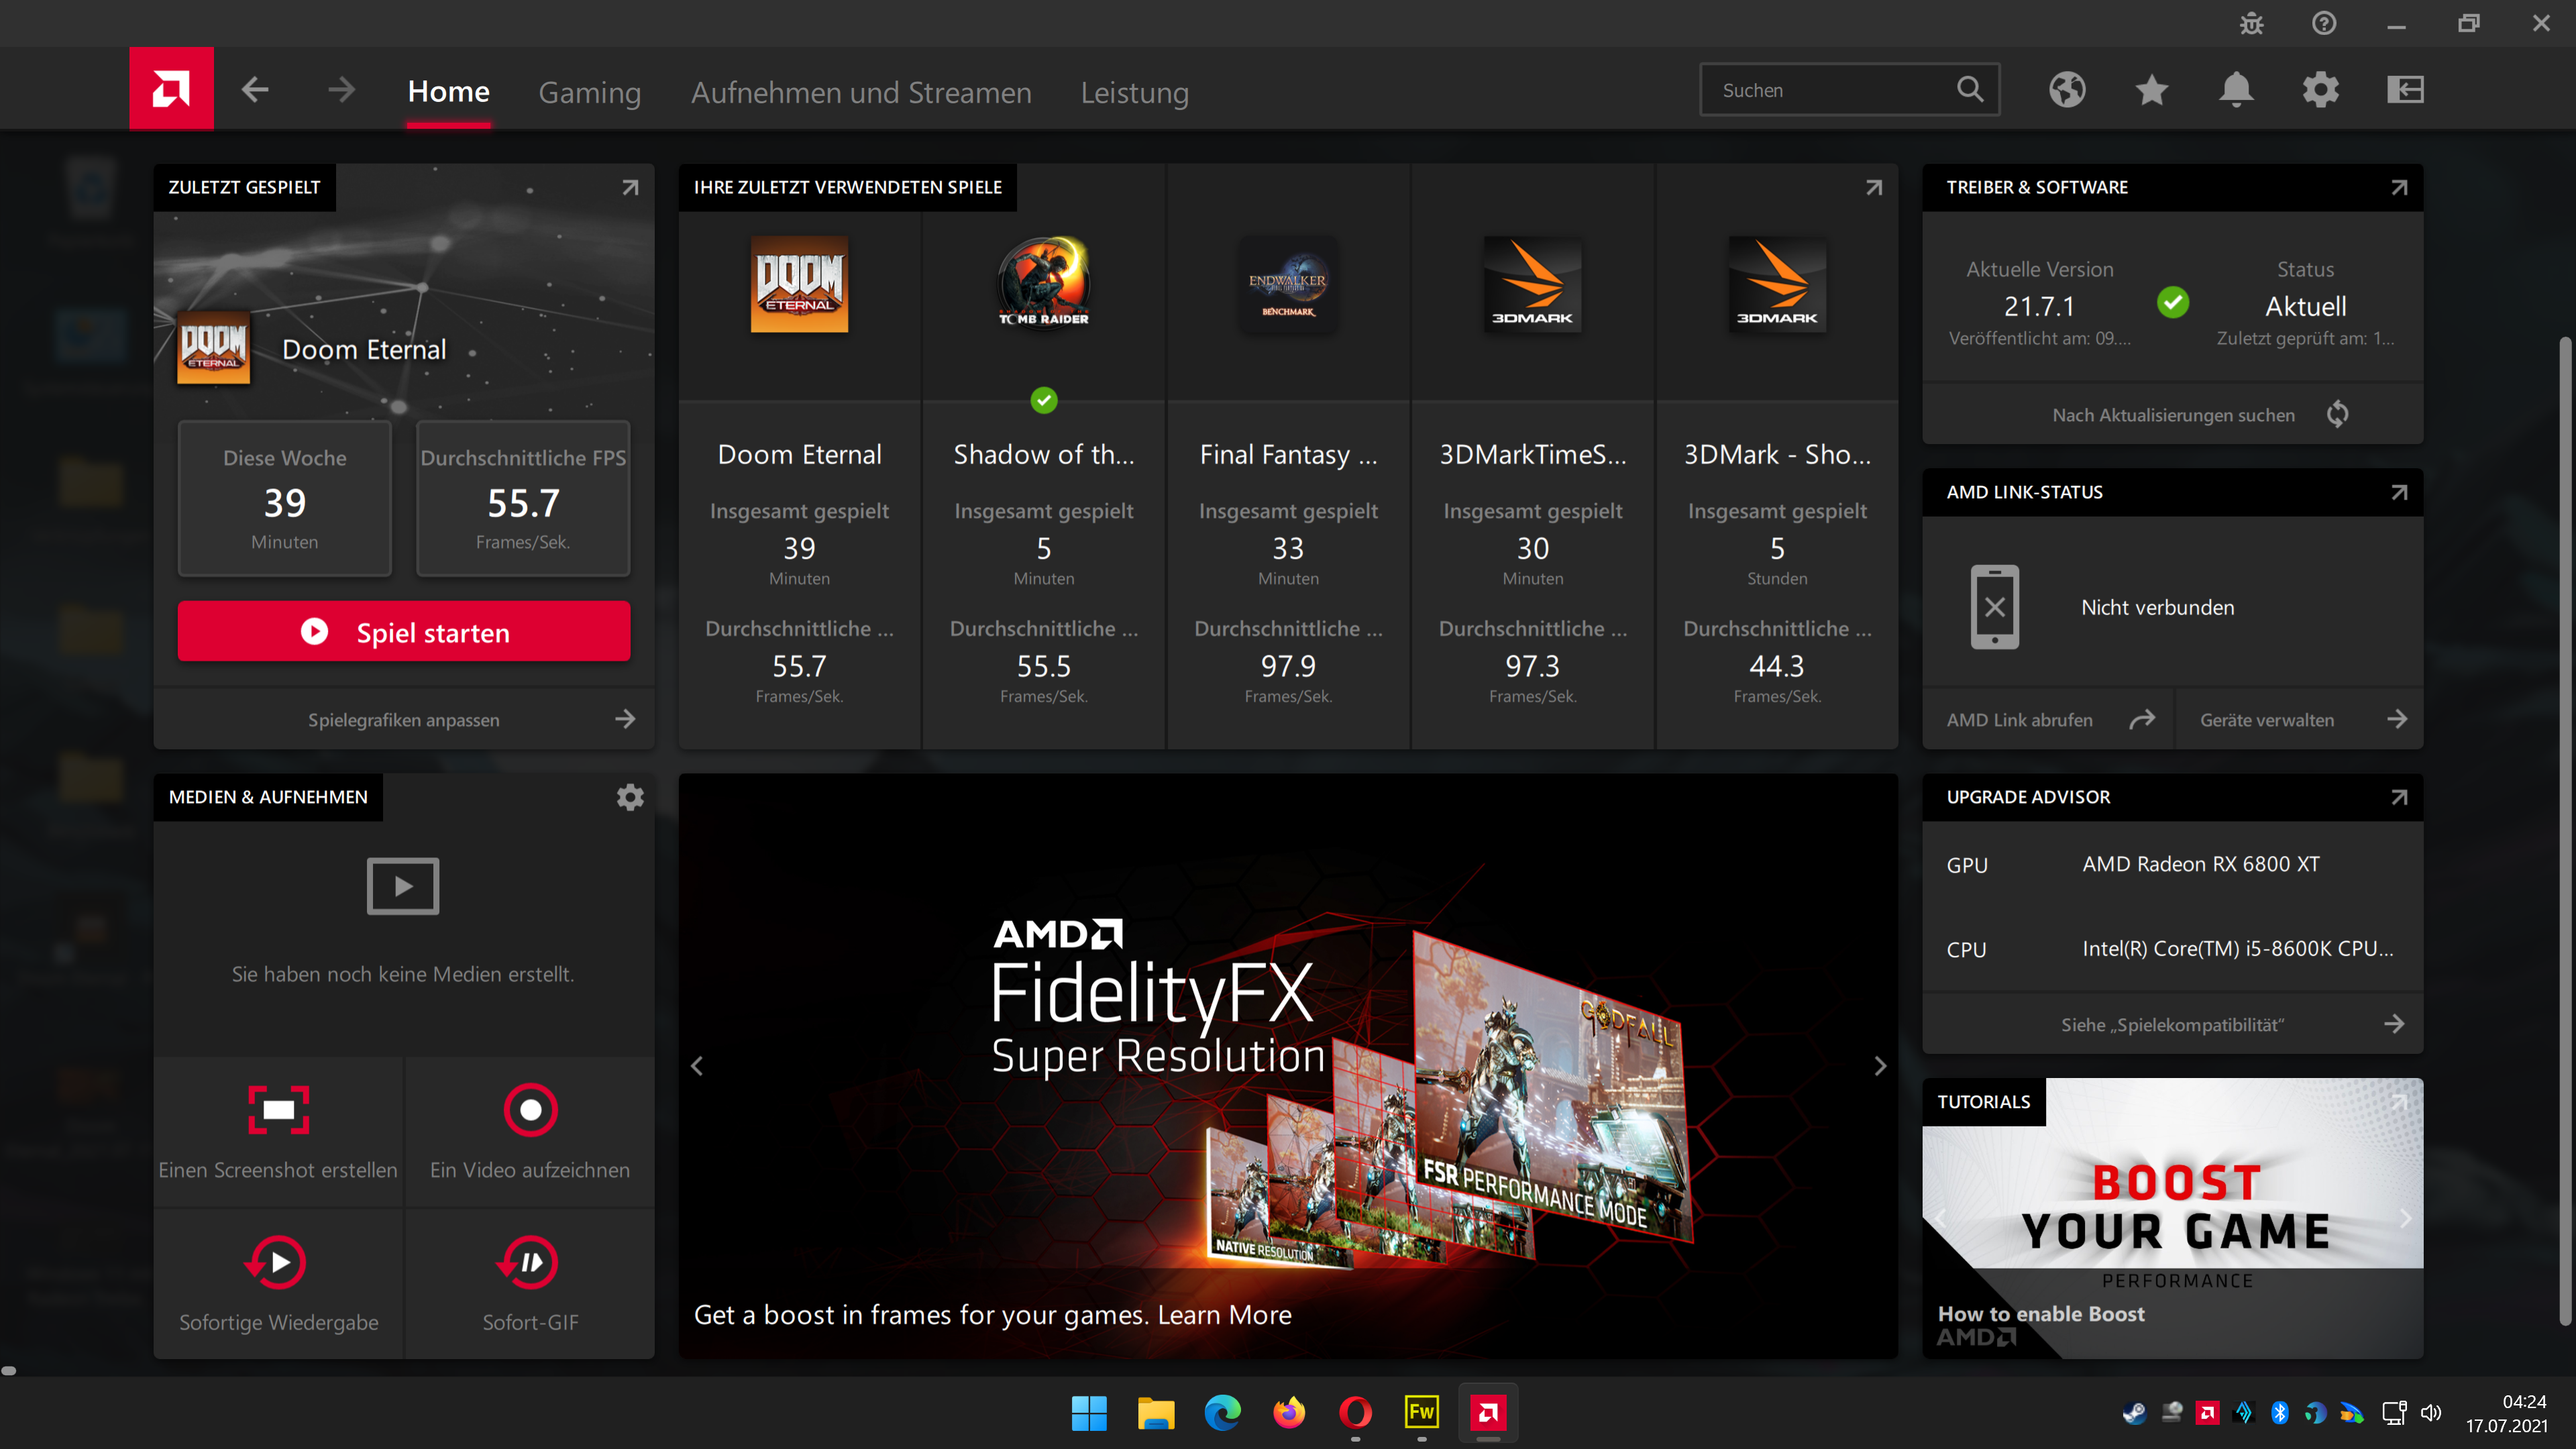Open the web browser globe icon
Image resolution: width=2576 pixels, height=1449 pixels.
(2067, 90)
